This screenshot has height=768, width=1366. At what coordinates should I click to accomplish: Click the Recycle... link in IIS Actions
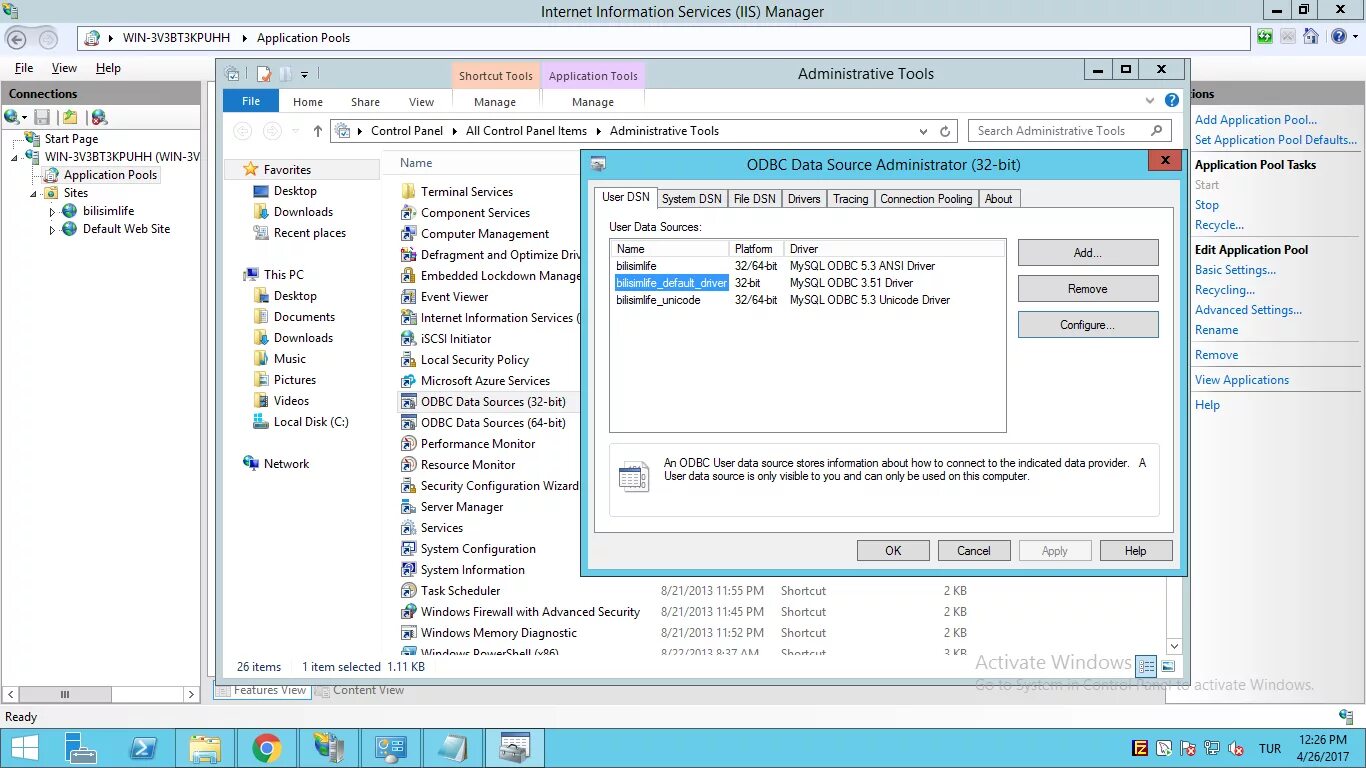click(x=1219, y=225)
